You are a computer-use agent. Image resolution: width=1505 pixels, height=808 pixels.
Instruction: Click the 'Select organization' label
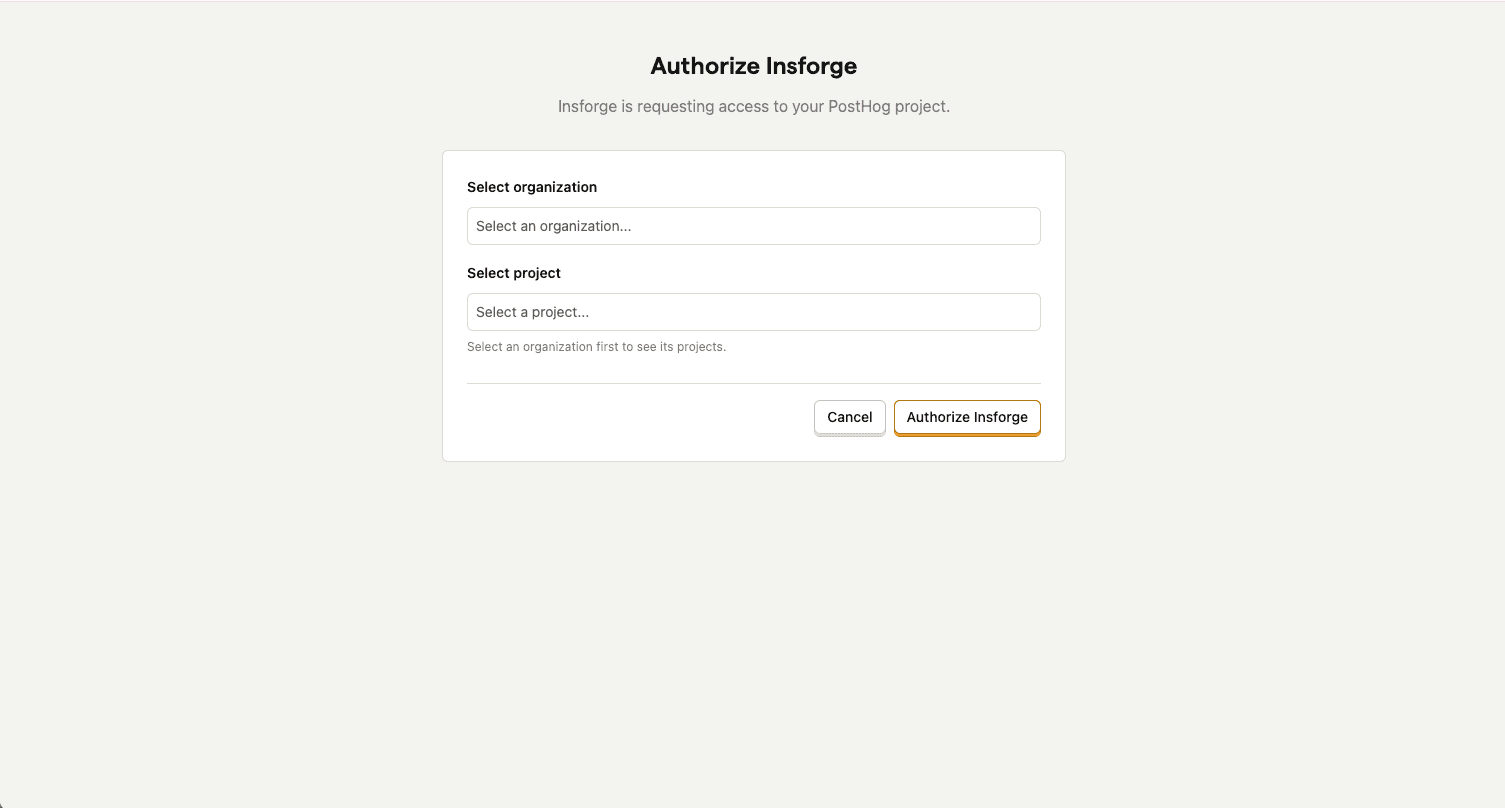point(532,187)
